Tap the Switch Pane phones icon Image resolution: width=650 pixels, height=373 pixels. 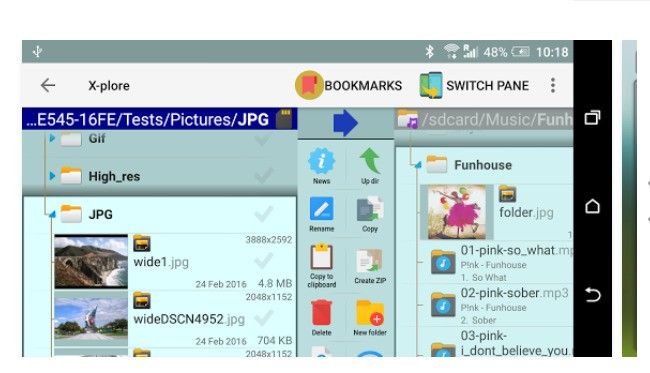[431, 85]
